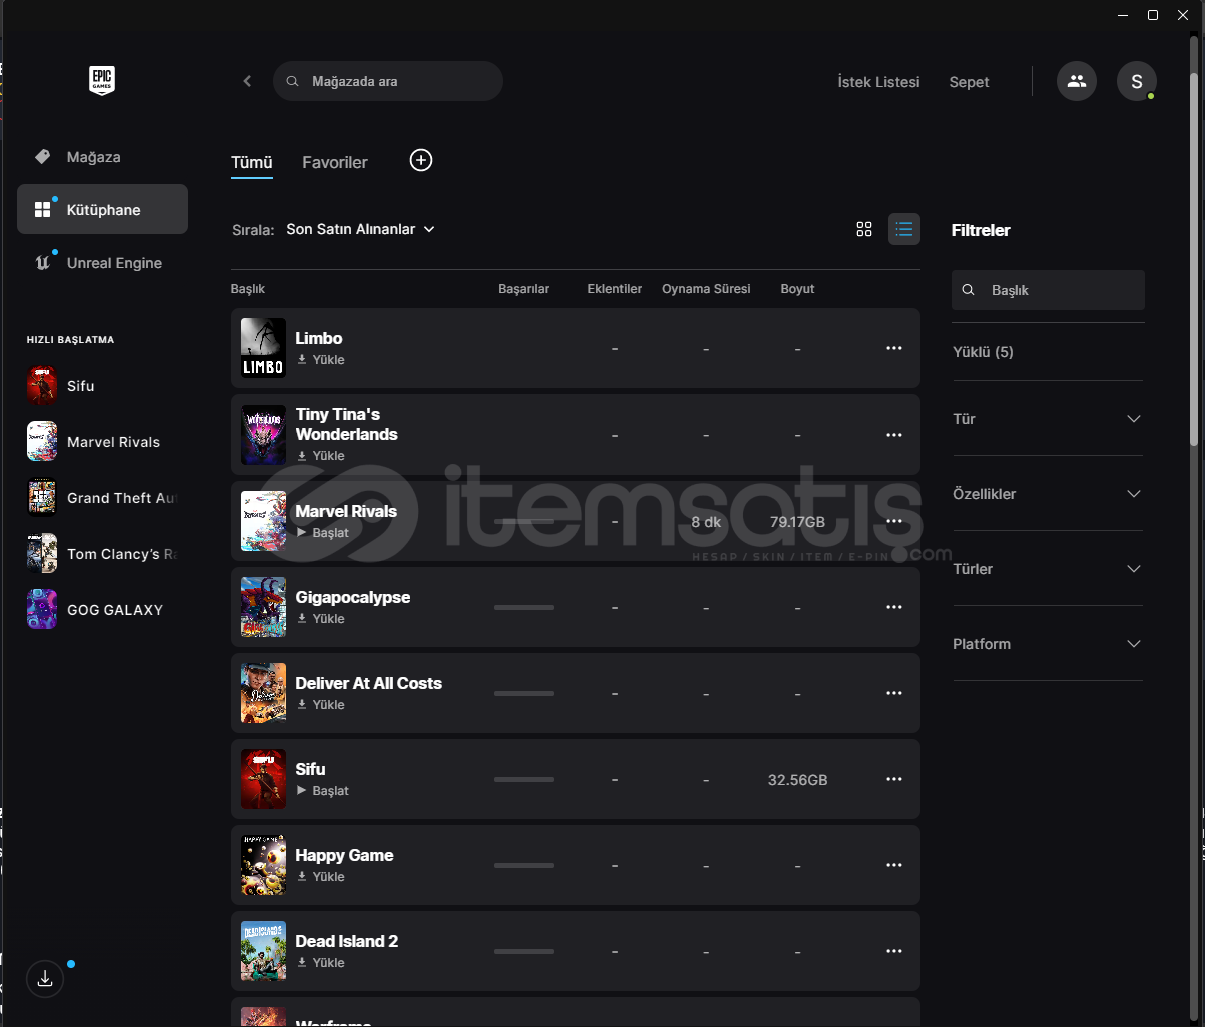Open options menu for Marvel Rivals

pos(894,521)
